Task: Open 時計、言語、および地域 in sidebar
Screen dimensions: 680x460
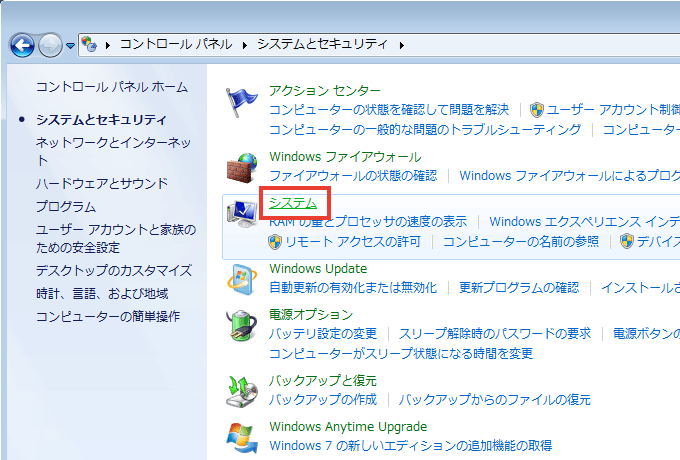Action: click(102, 294)
